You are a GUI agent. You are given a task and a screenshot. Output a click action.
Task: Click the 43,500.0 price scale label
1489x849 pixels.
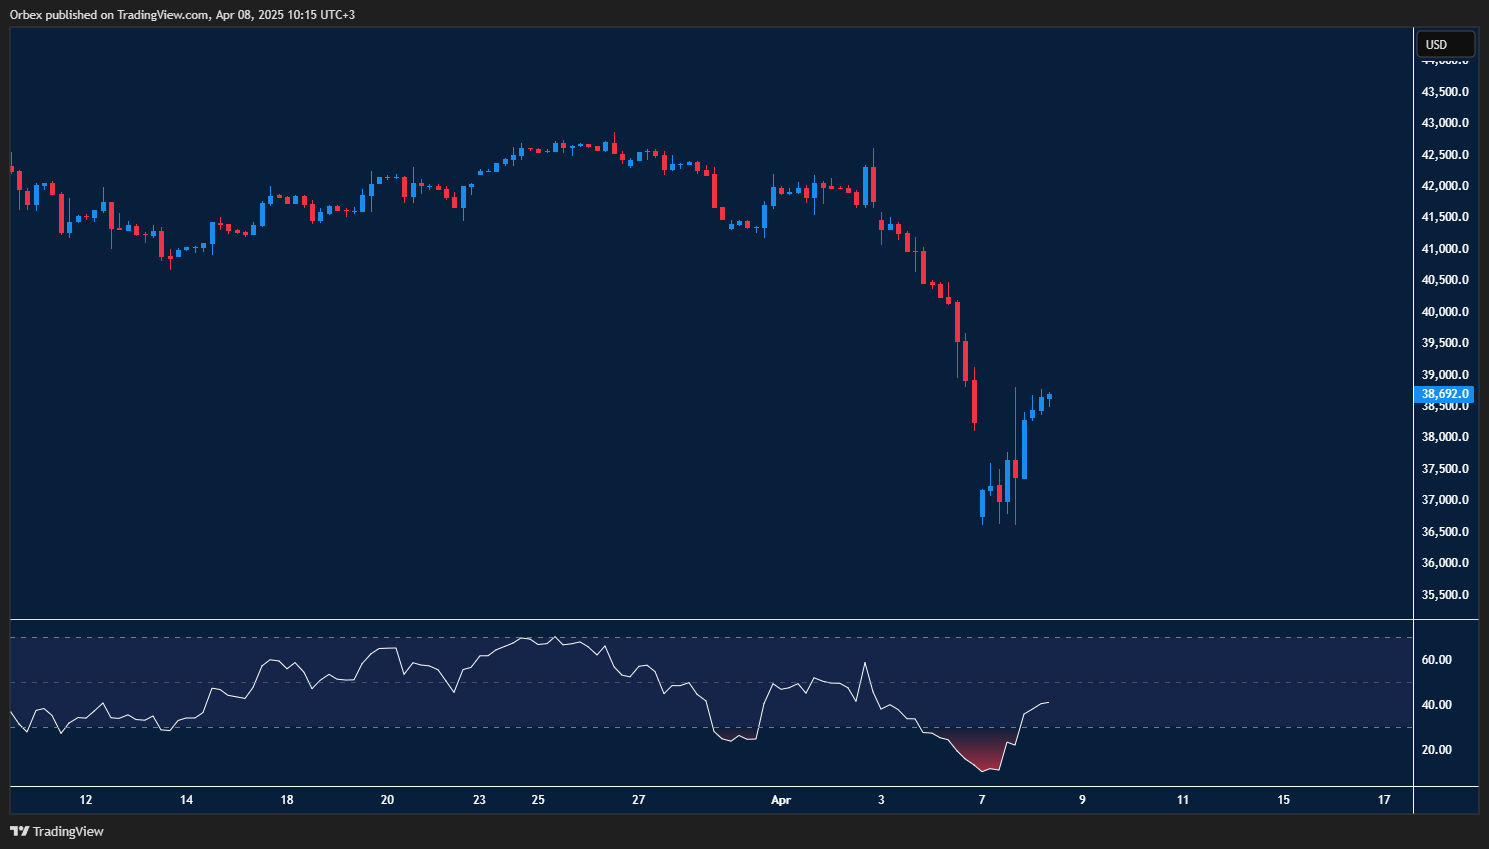point(1443,90)
